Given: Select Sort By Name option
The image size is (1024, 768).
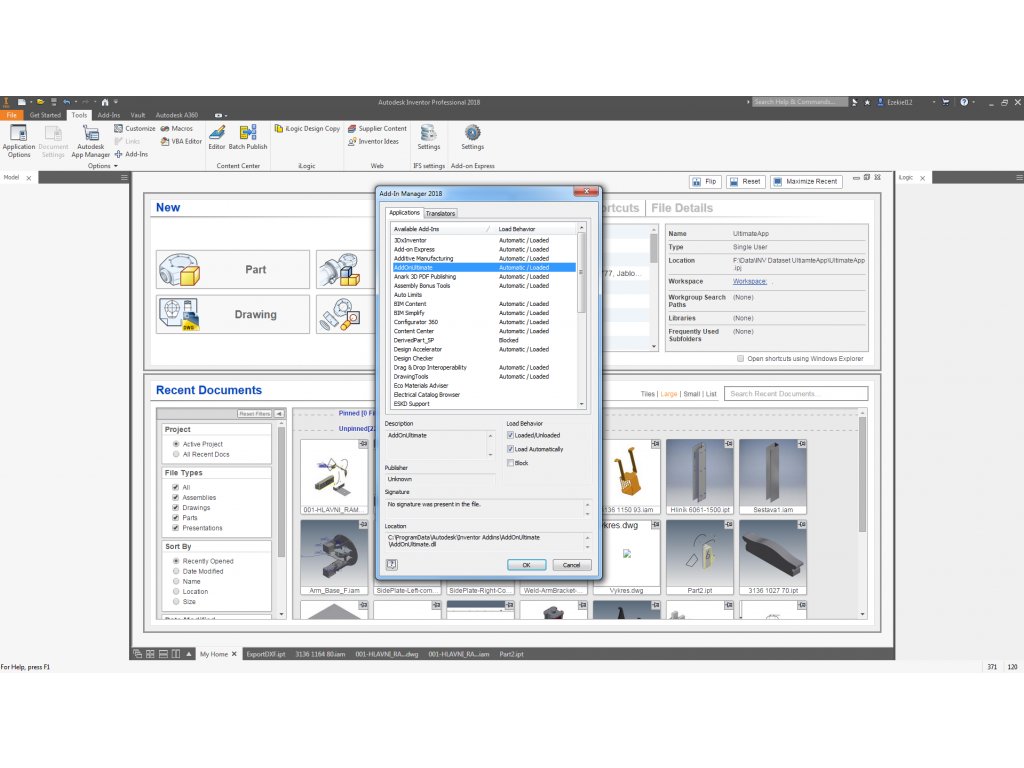Looking at the screenshot, I should pyautogui.click(x=176, y=581).
